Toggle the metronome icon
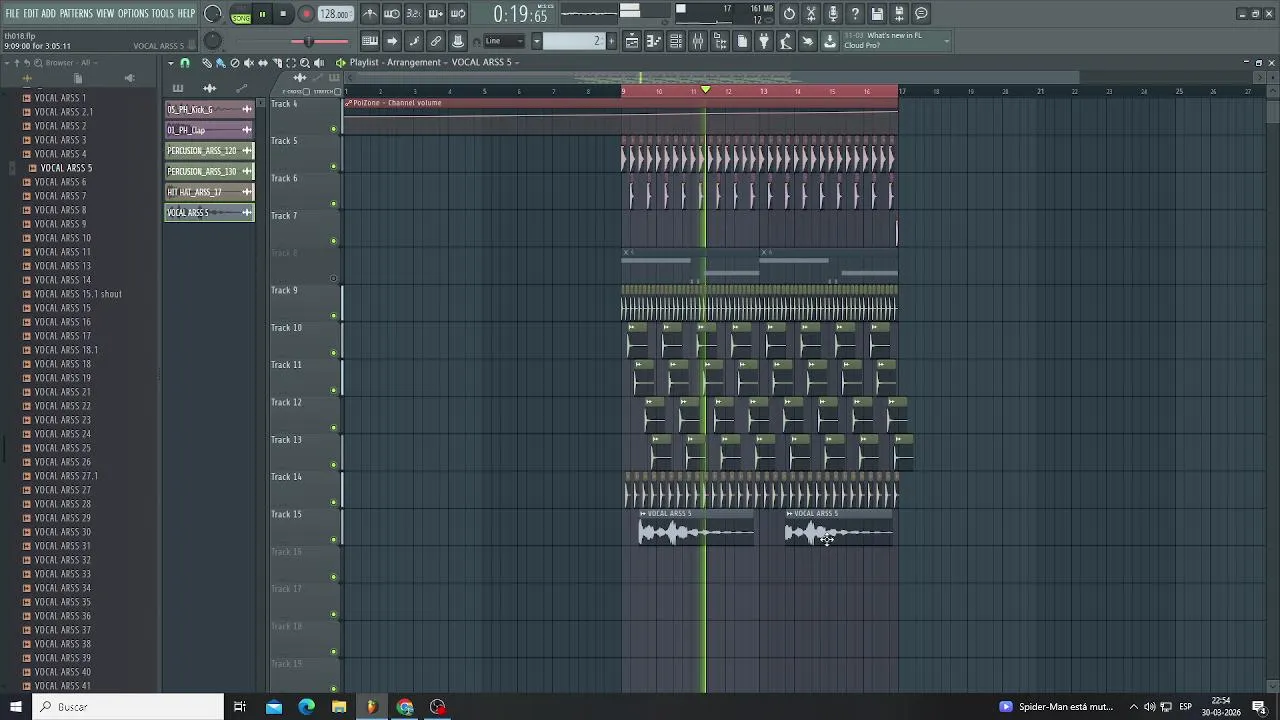This screenshot has height=720, width=1280. [370, 14]
